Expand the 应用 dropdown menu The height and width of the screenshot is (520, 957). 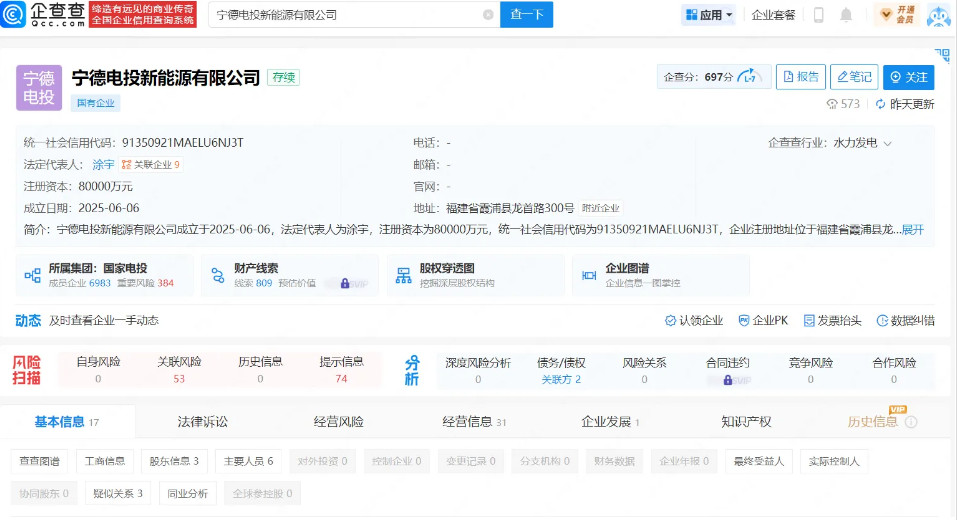coord(709,15)
